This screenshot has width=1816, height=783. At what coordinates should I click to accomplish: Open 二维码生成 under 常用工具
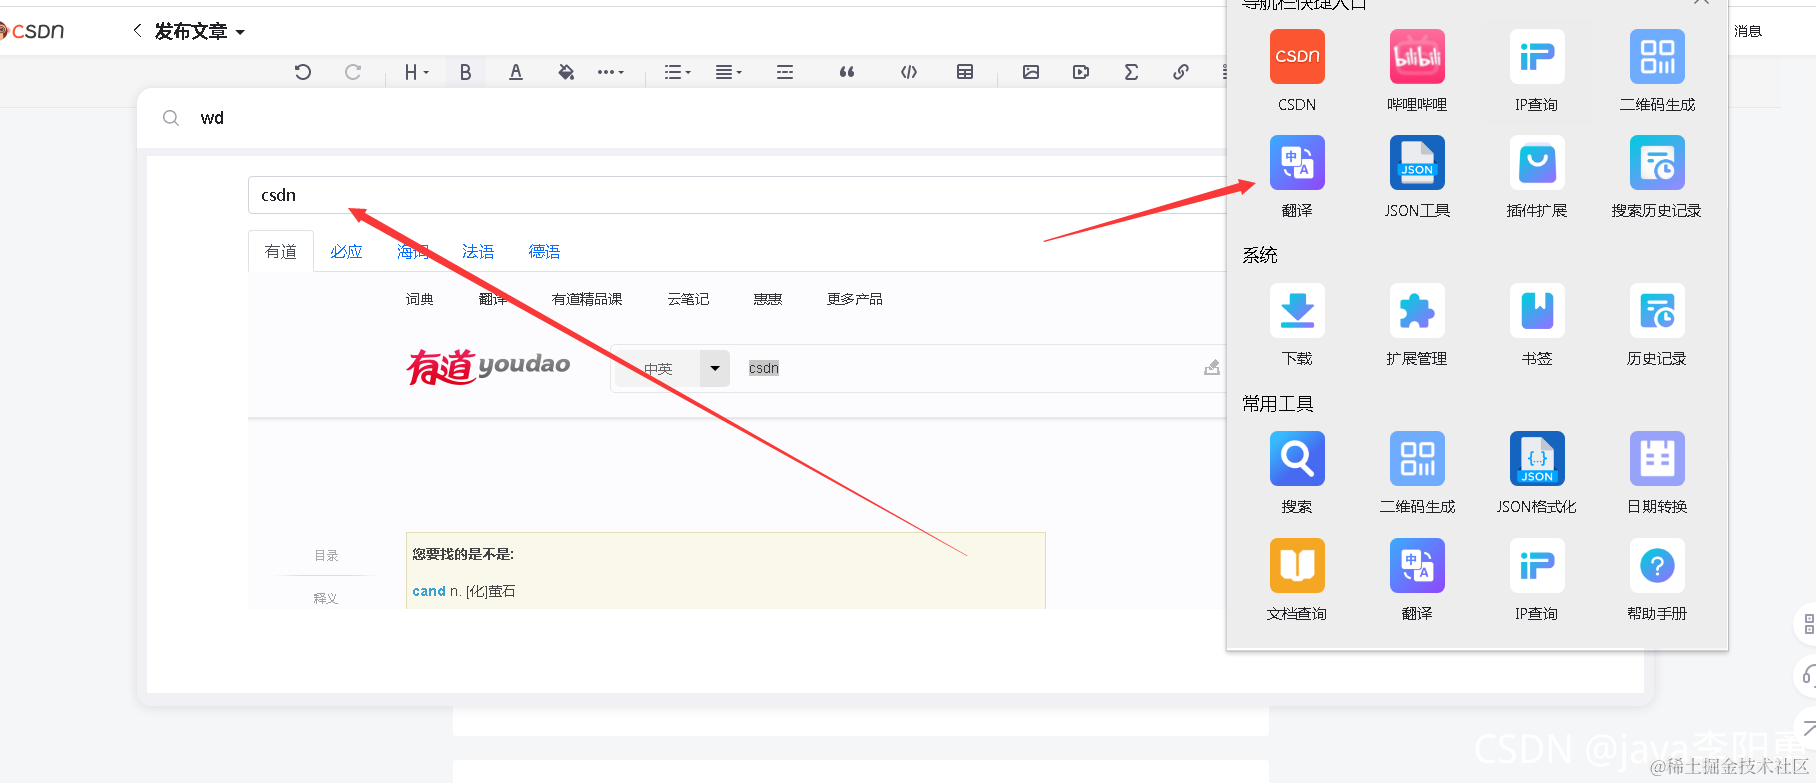[1417, 459]
